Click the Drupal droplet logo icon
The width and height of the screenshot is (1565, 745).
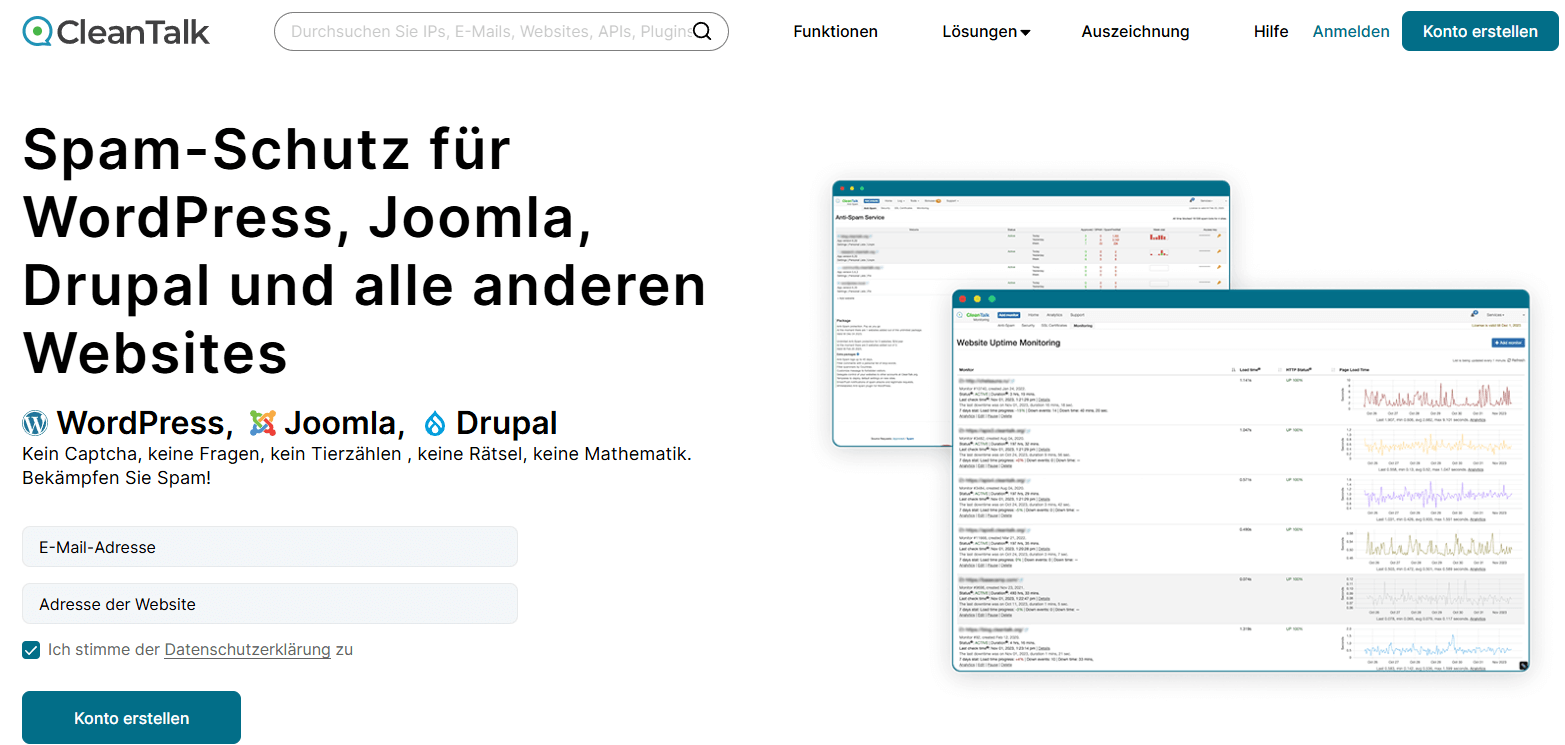(435, 424)
